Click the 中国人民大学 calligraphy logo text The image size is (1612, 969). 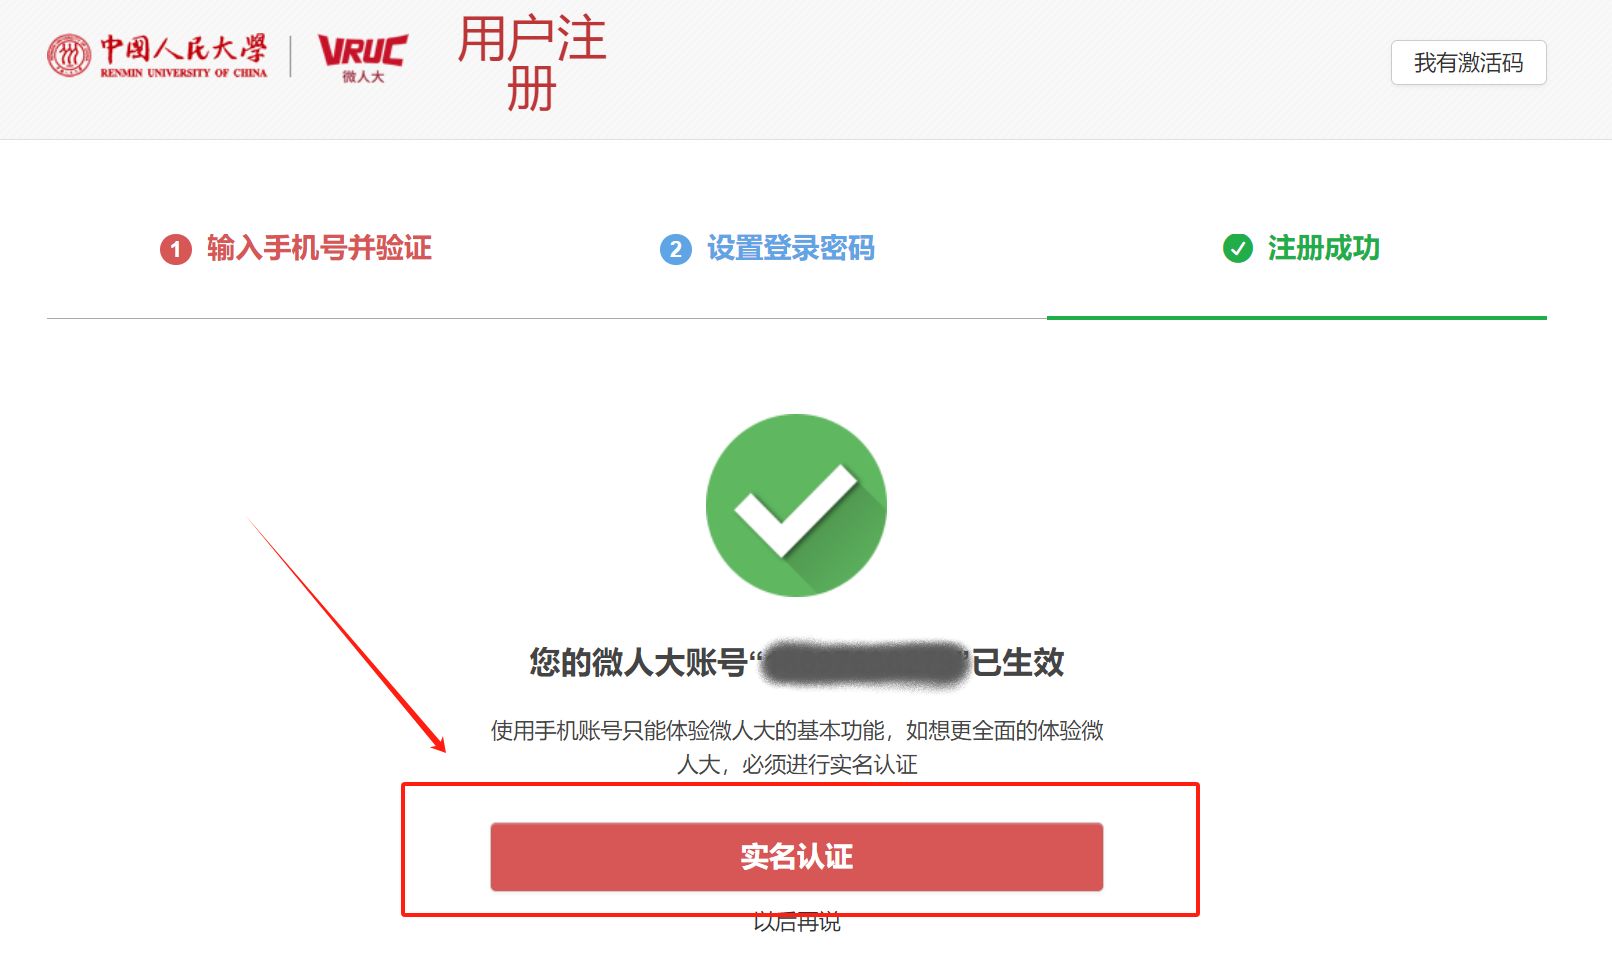pyautogui.click(x=184, y=49)
